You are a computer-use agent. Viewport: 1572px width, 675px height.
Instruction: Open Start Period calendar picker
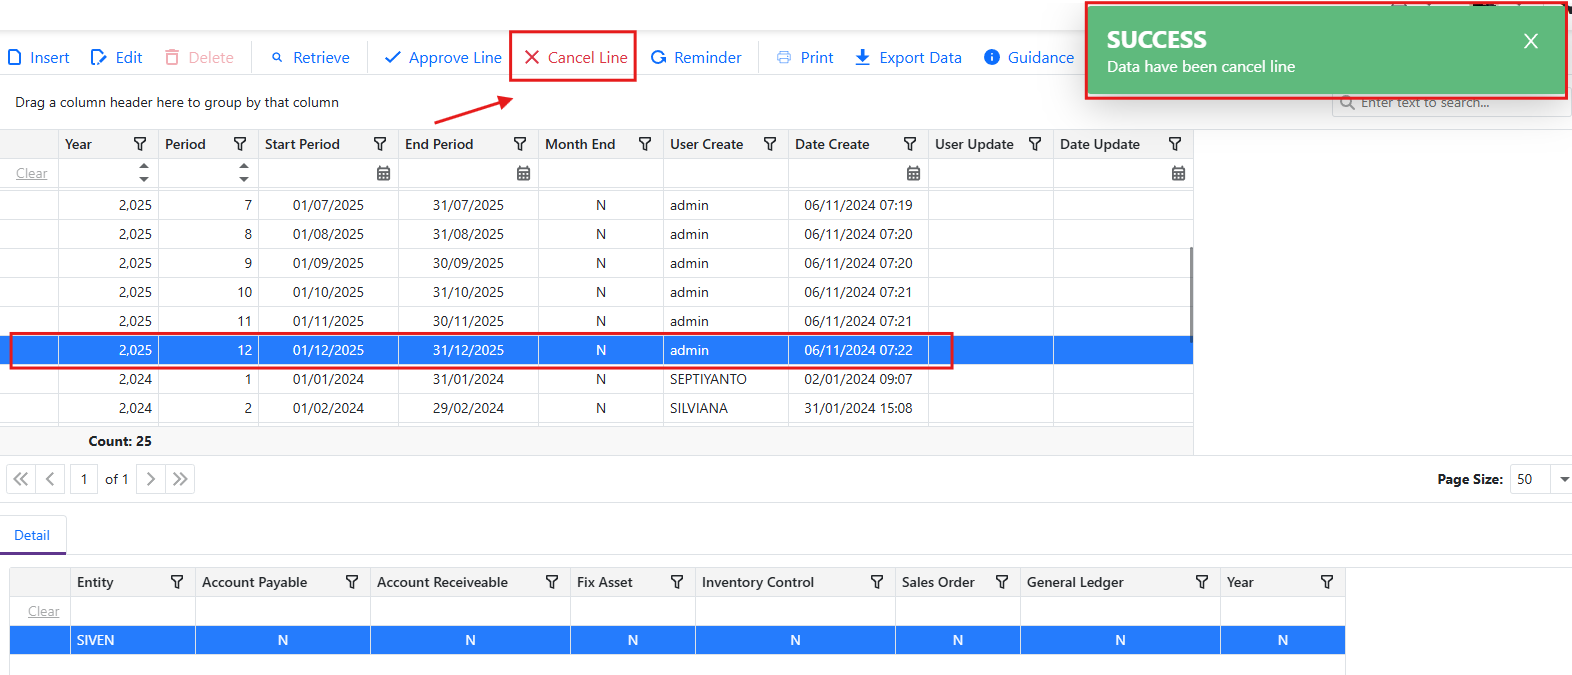(x=383, y=173)
